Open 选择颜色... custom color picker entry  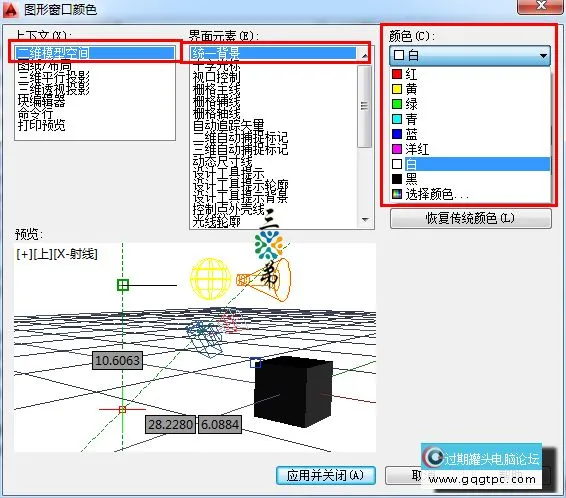coord(471,195)
